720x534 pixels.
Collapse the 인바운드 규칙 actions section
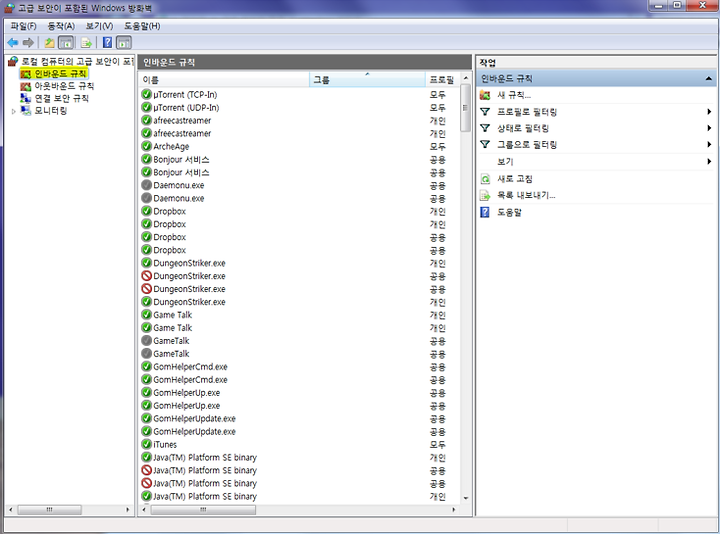[709, 79]
